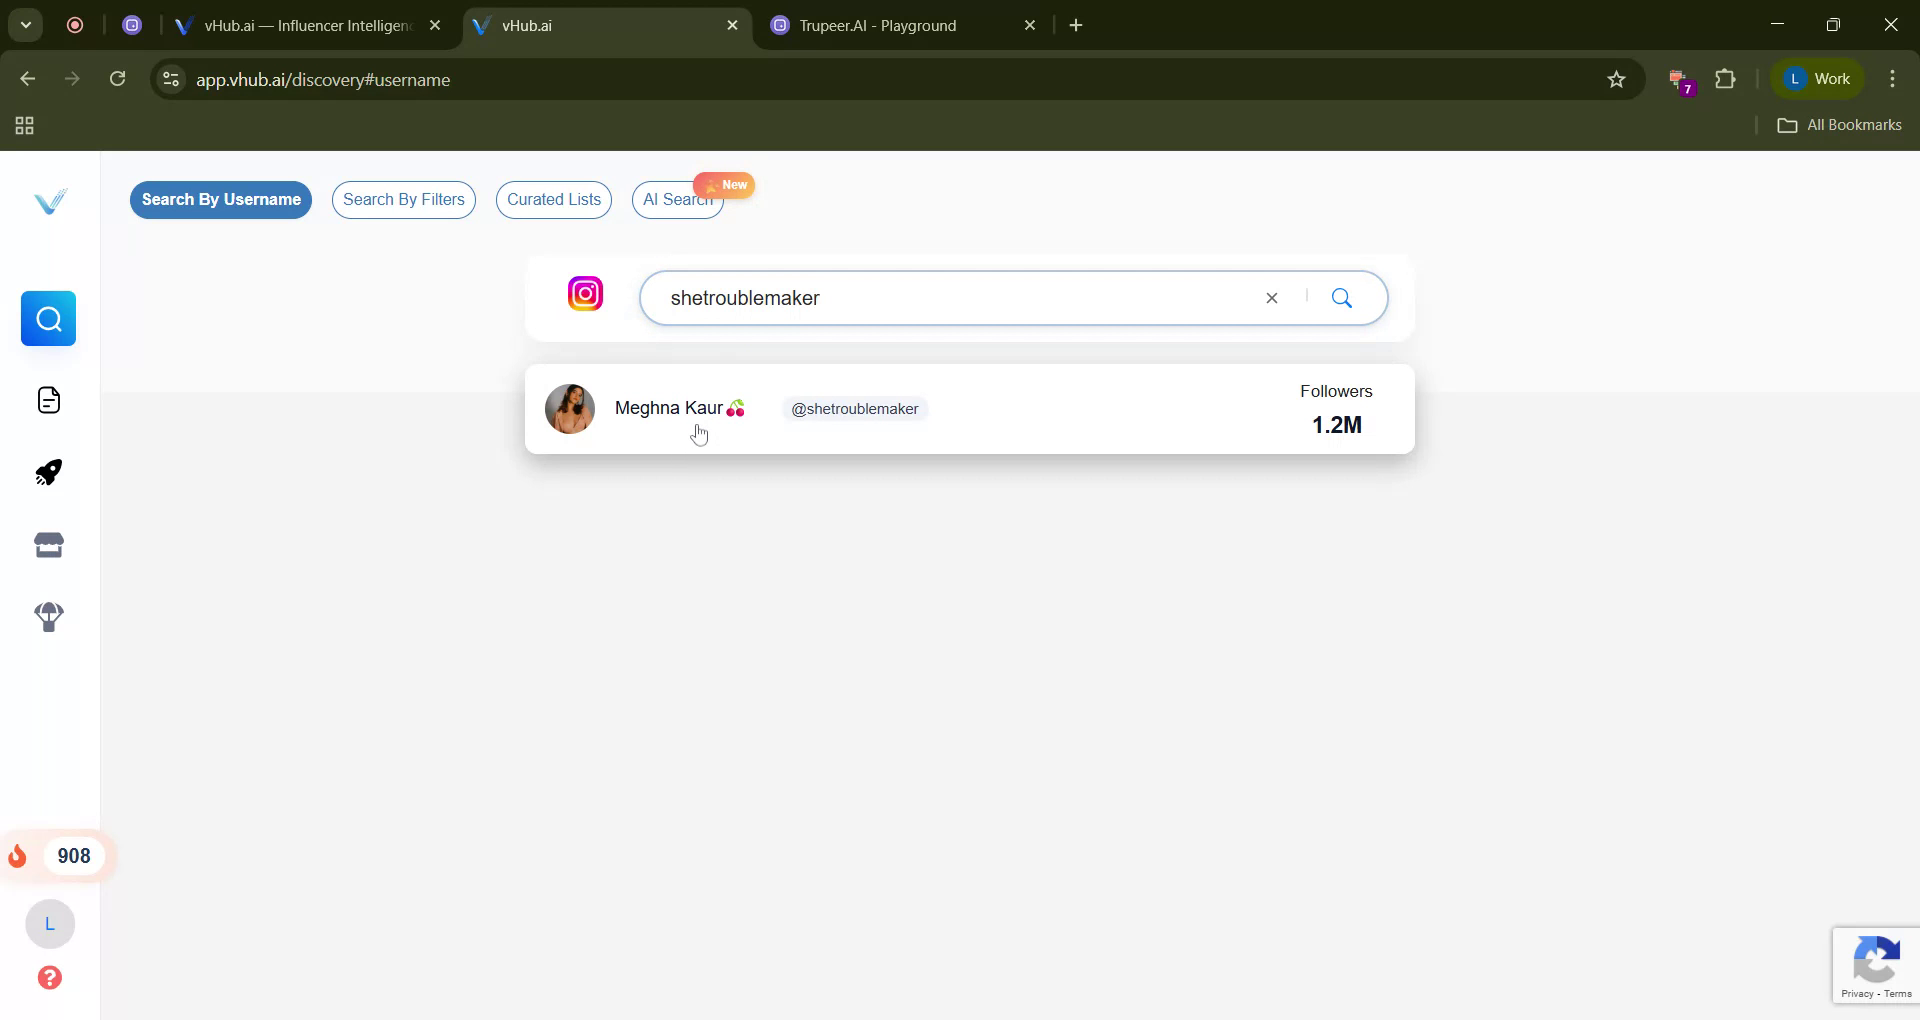Click the vHub logo at sidebar top
The image size is (1920, 1020).
tap(49, 200)
